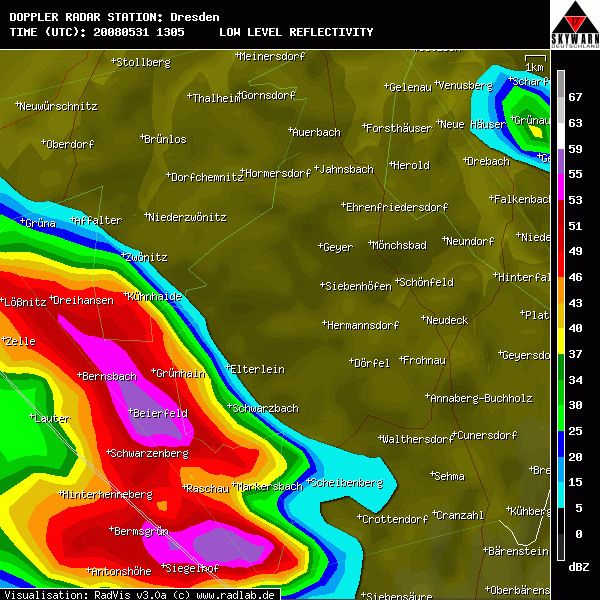
Task: Click the 63 dBZ legend value
Action: [x=575, y=123]
